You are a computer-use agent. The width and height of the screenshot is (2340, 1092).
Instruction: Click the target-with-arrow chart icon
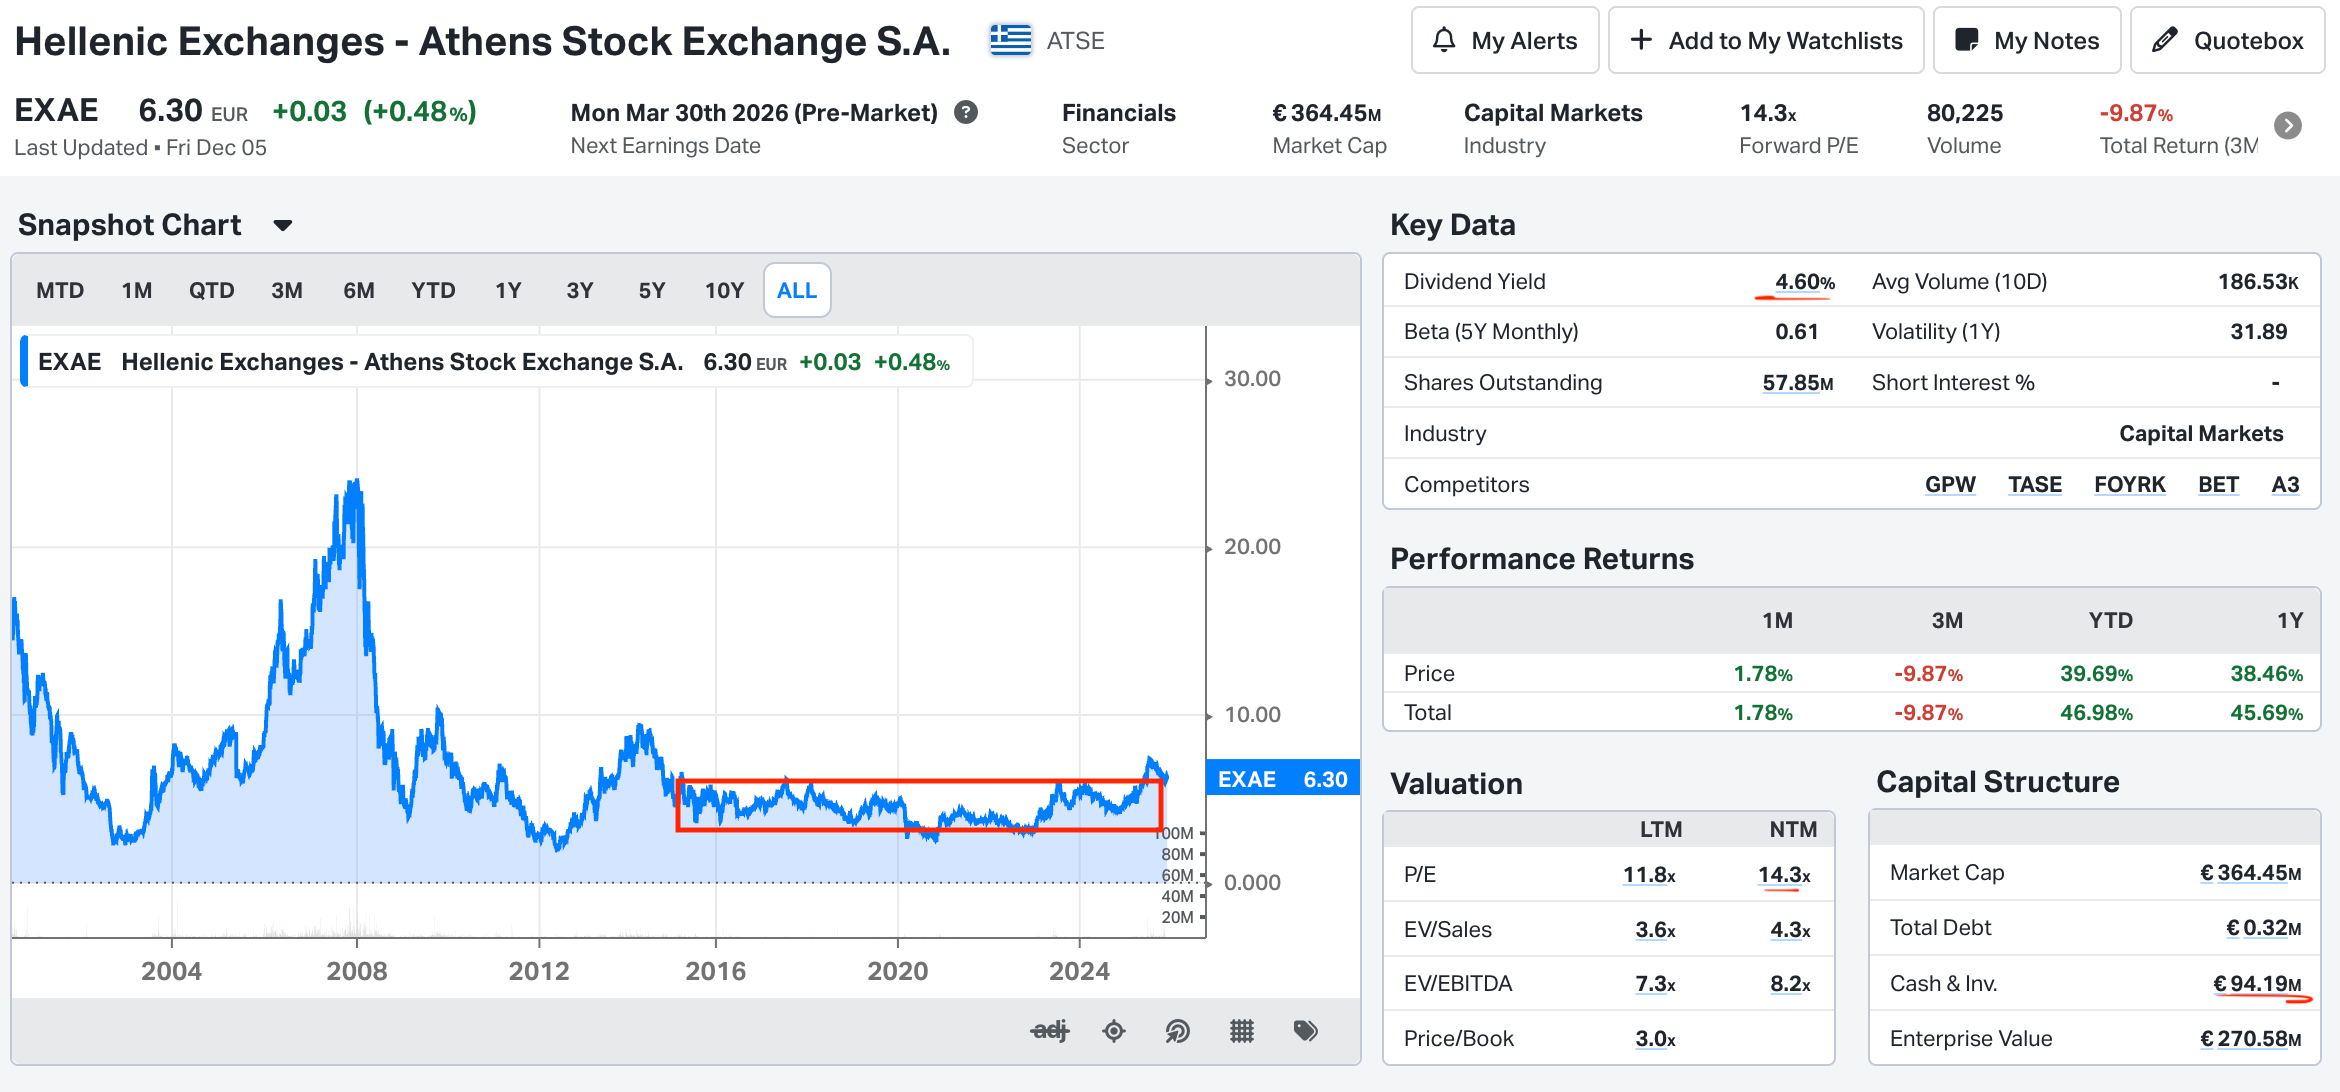(1178, 1031)
